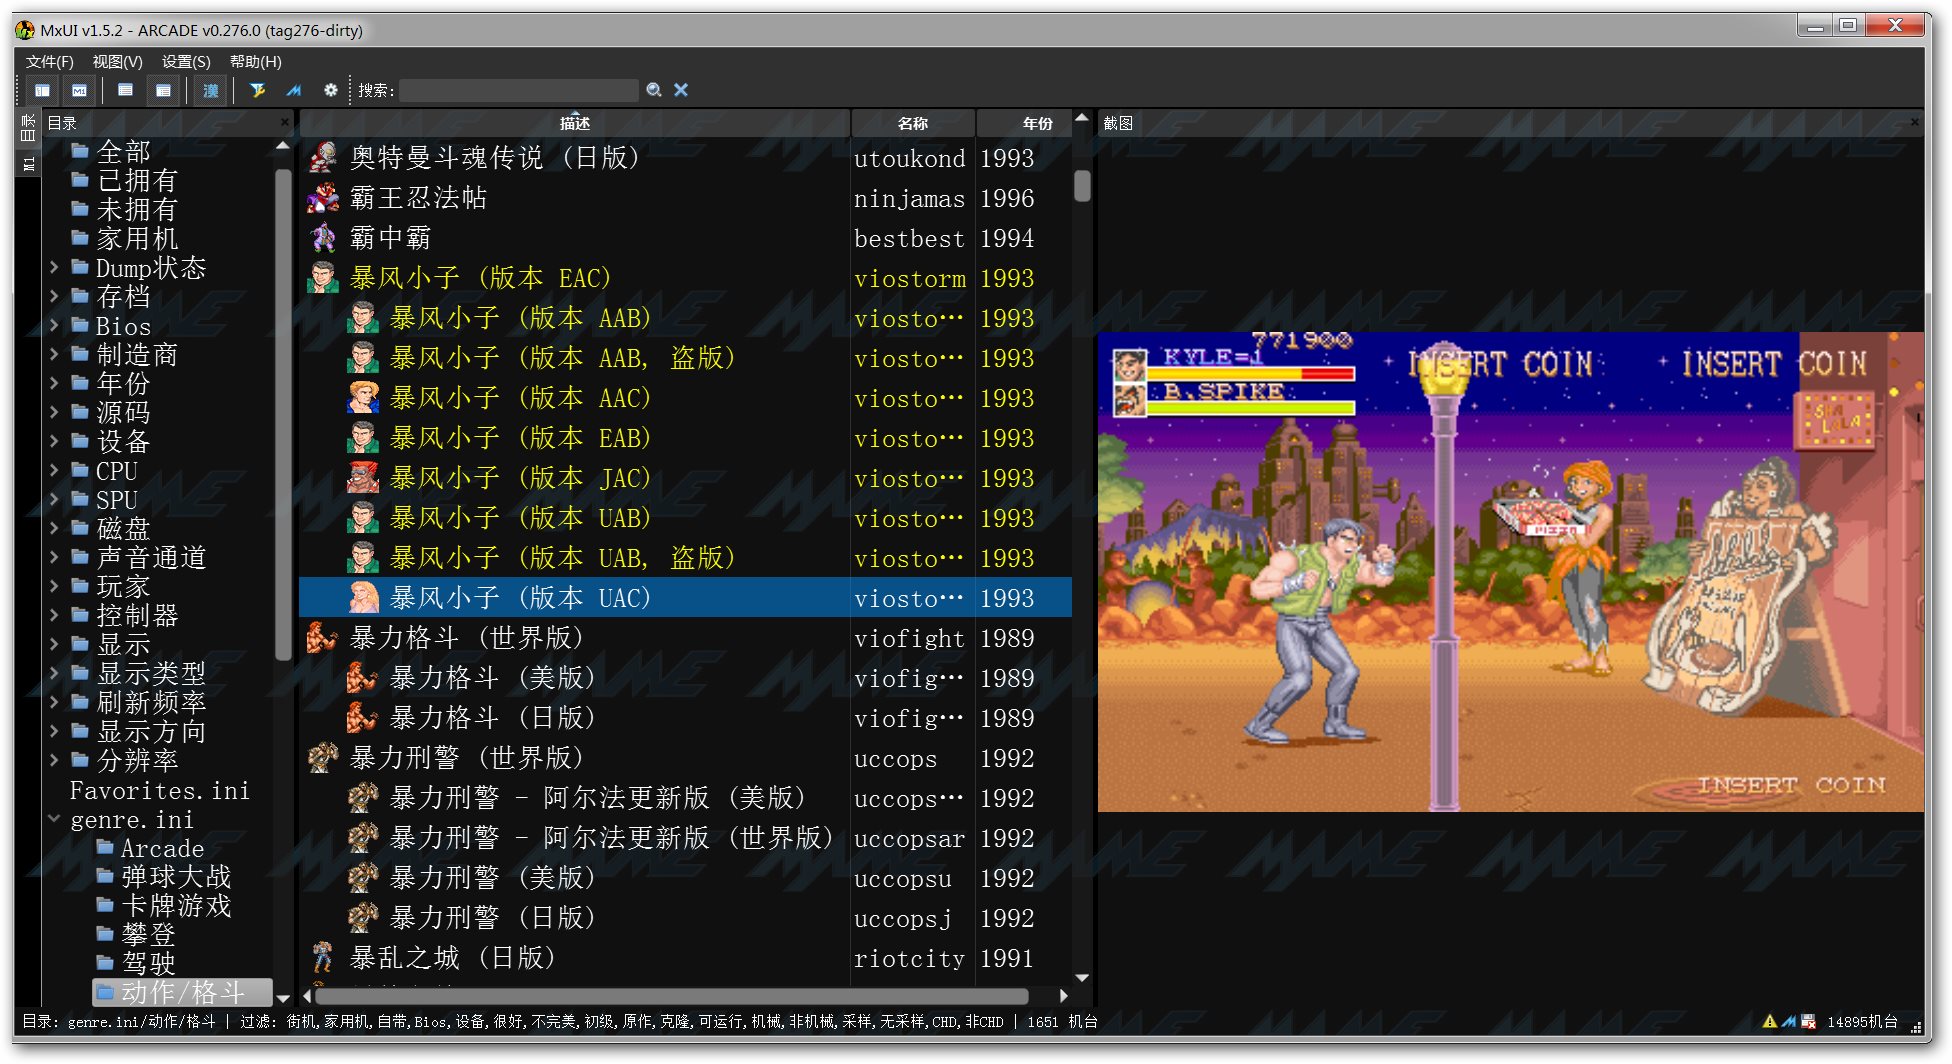Click the 暴风小子 (版本 AAC) blonde character icon

363,398
